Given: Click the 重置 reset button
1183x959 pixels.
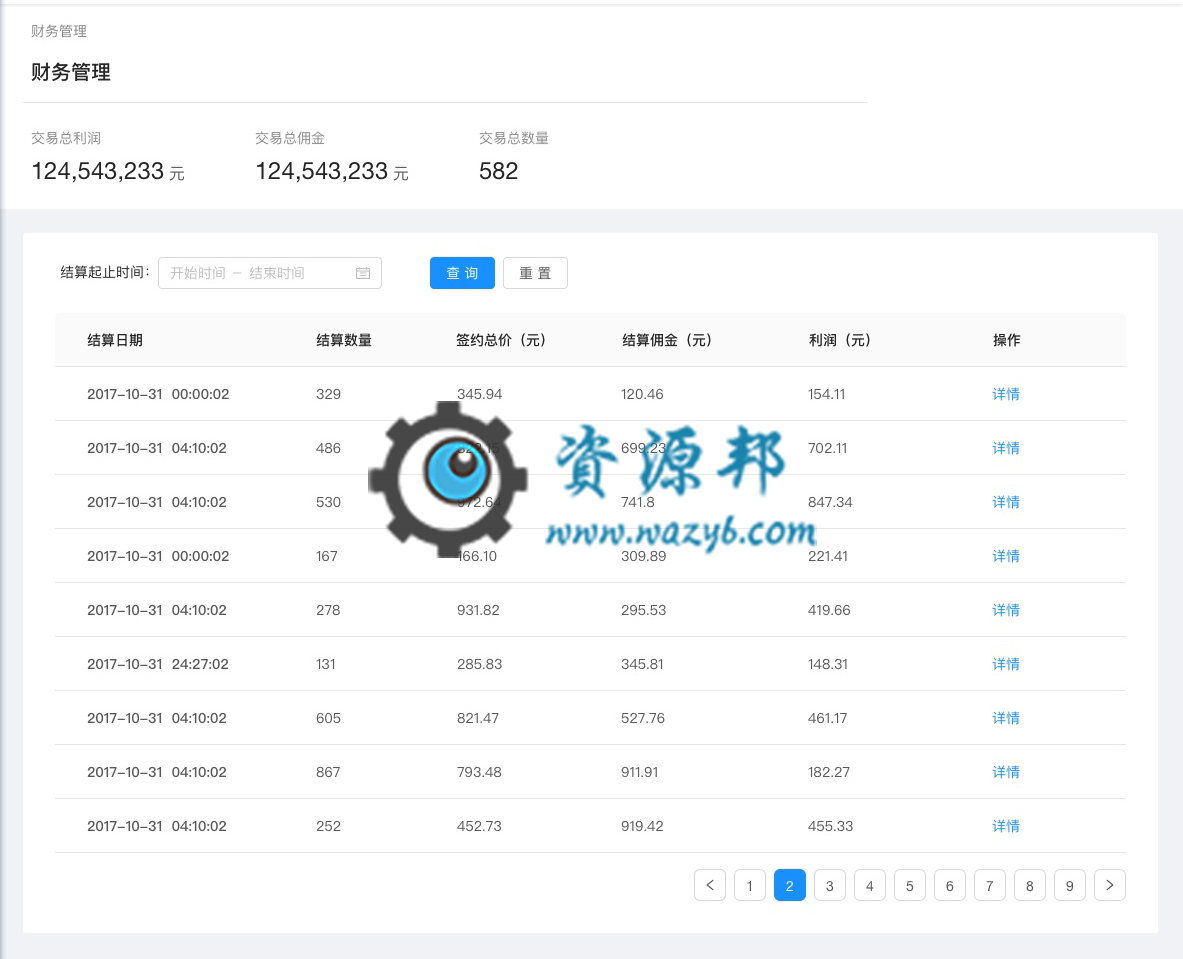Looking at the screenshot, I should point(536,273).
